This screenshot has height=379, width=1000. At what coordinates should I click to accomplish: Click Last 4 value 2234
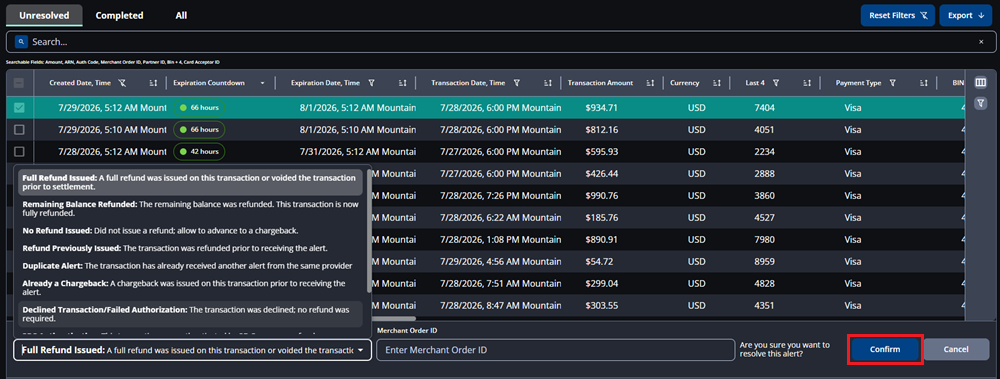click(764, 152)
